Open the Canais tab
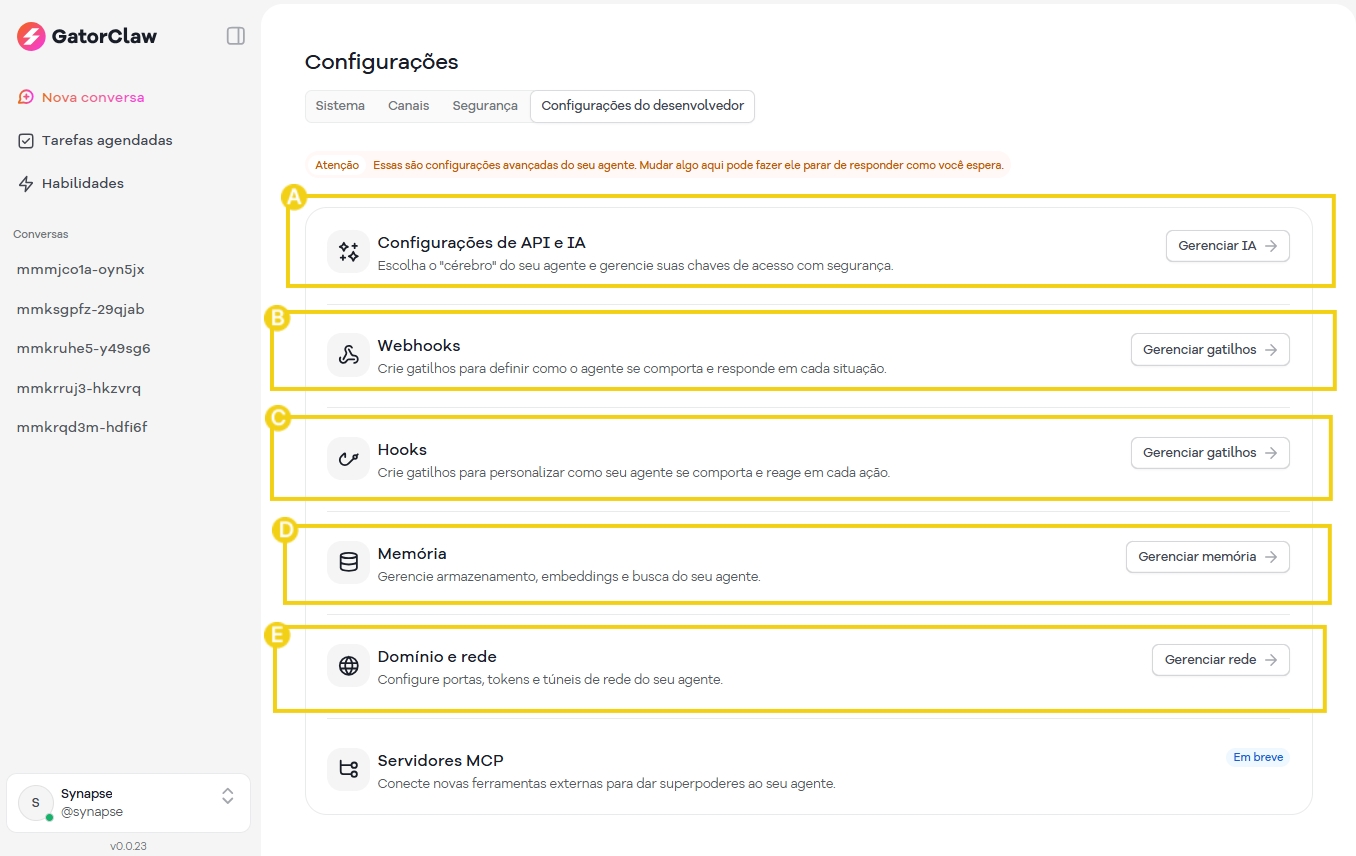Viewport: 1356px width, 856px height. (408, 105)
